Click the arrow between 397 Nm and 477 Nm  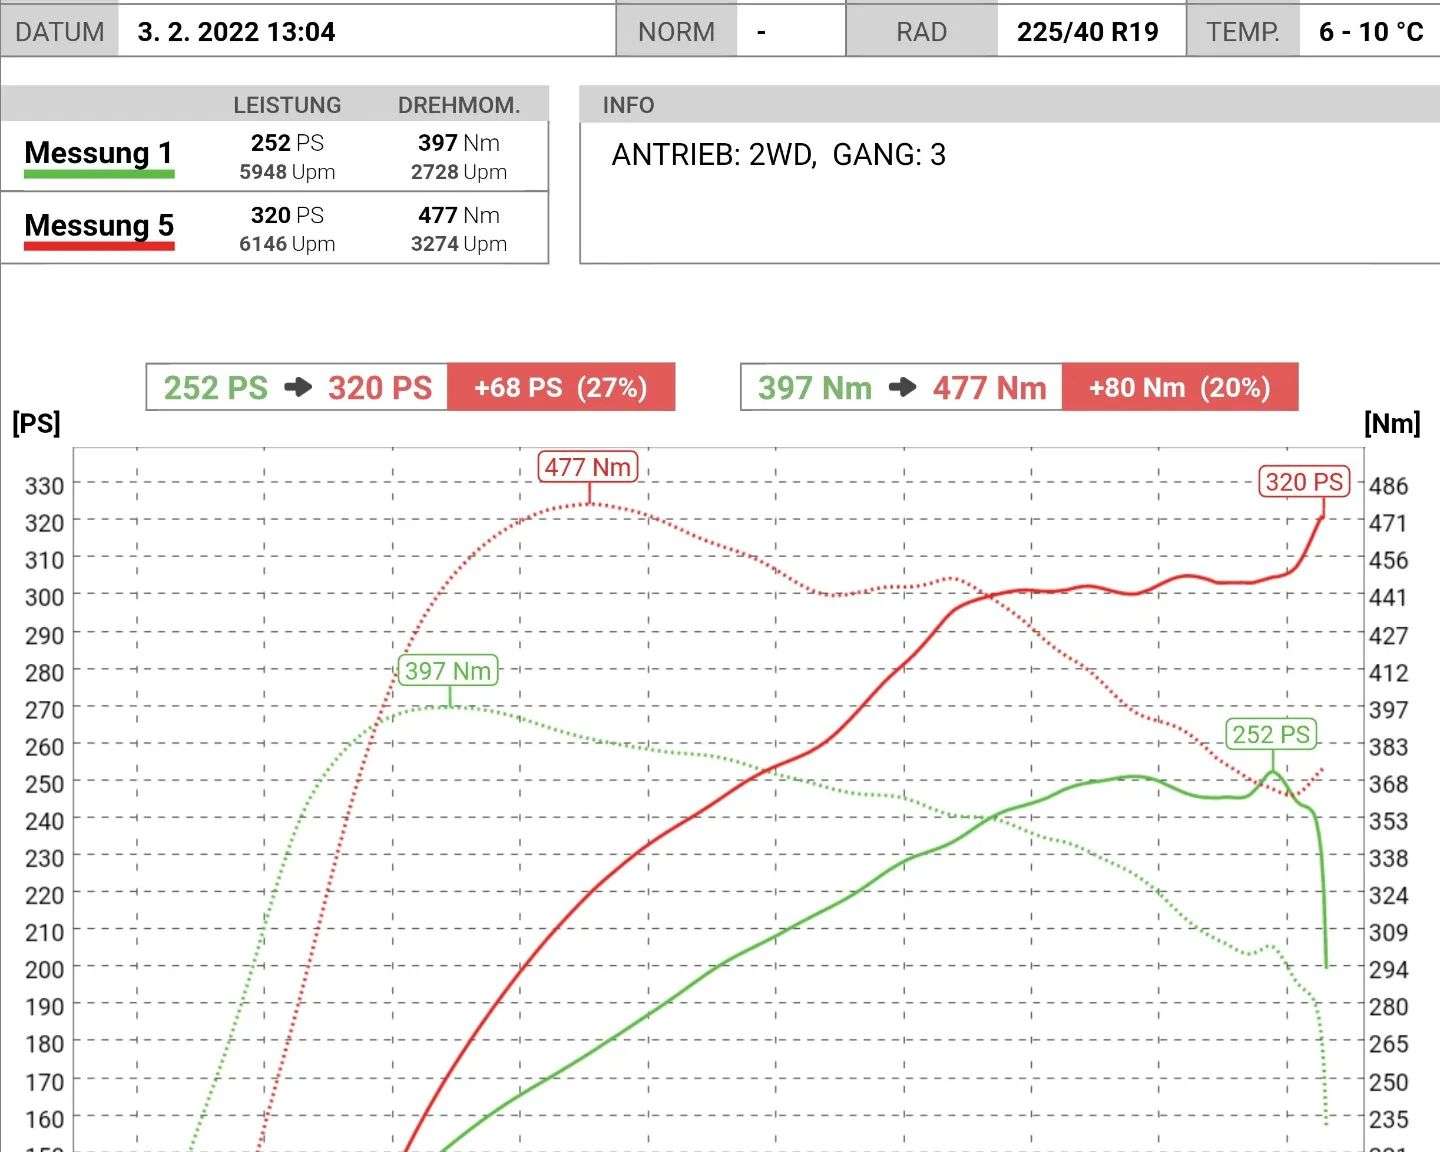tap(902, 388)
